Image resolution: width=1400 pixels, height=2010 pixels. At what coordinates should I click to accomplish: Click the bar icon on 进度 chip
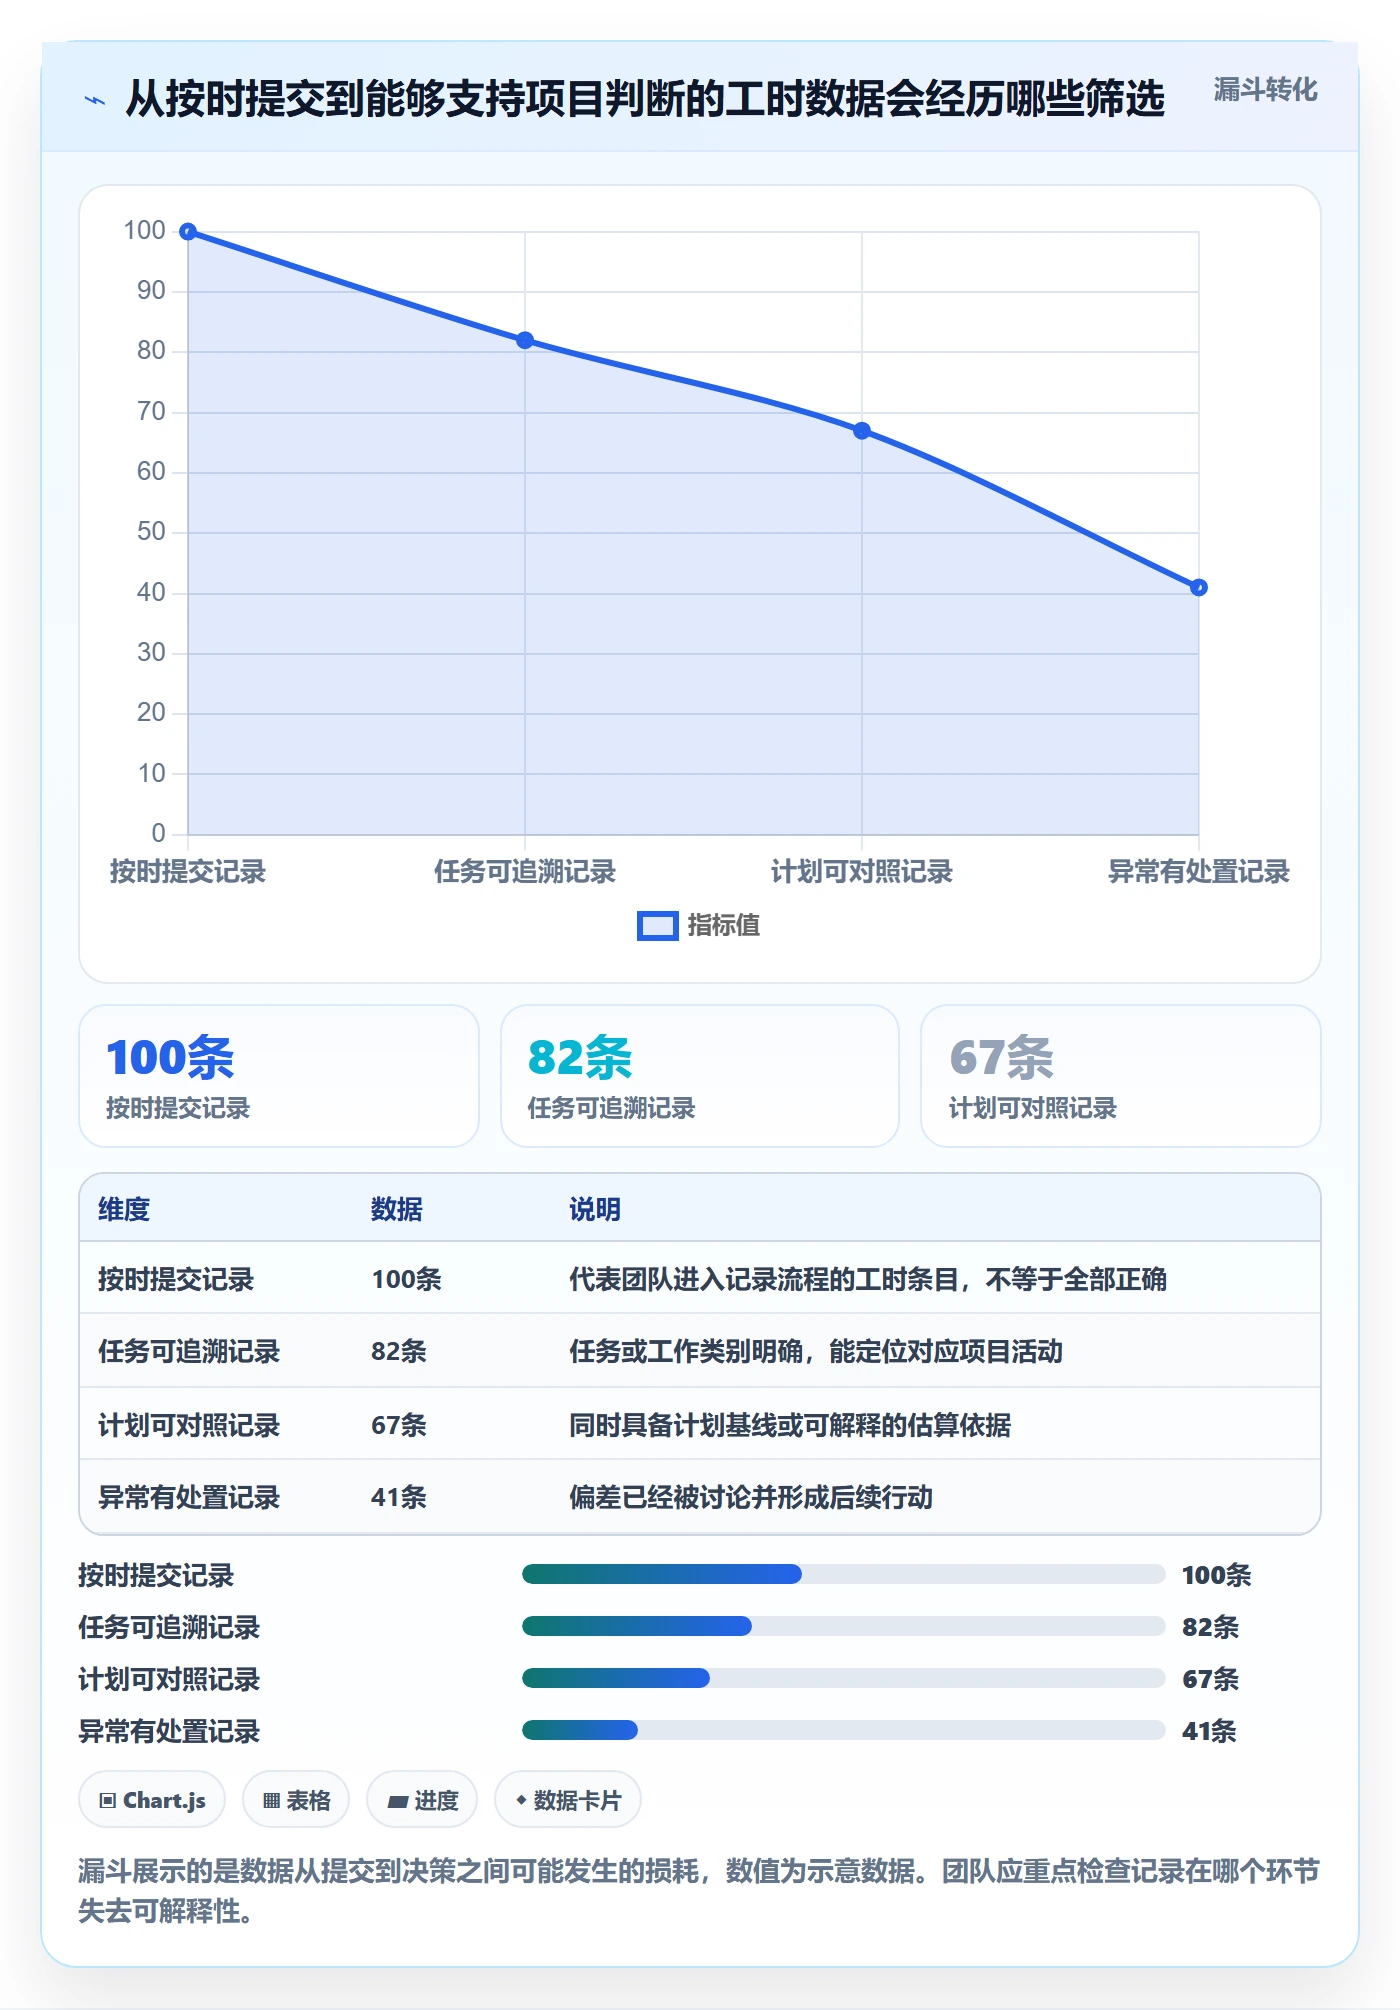(x=398, y=1802)
